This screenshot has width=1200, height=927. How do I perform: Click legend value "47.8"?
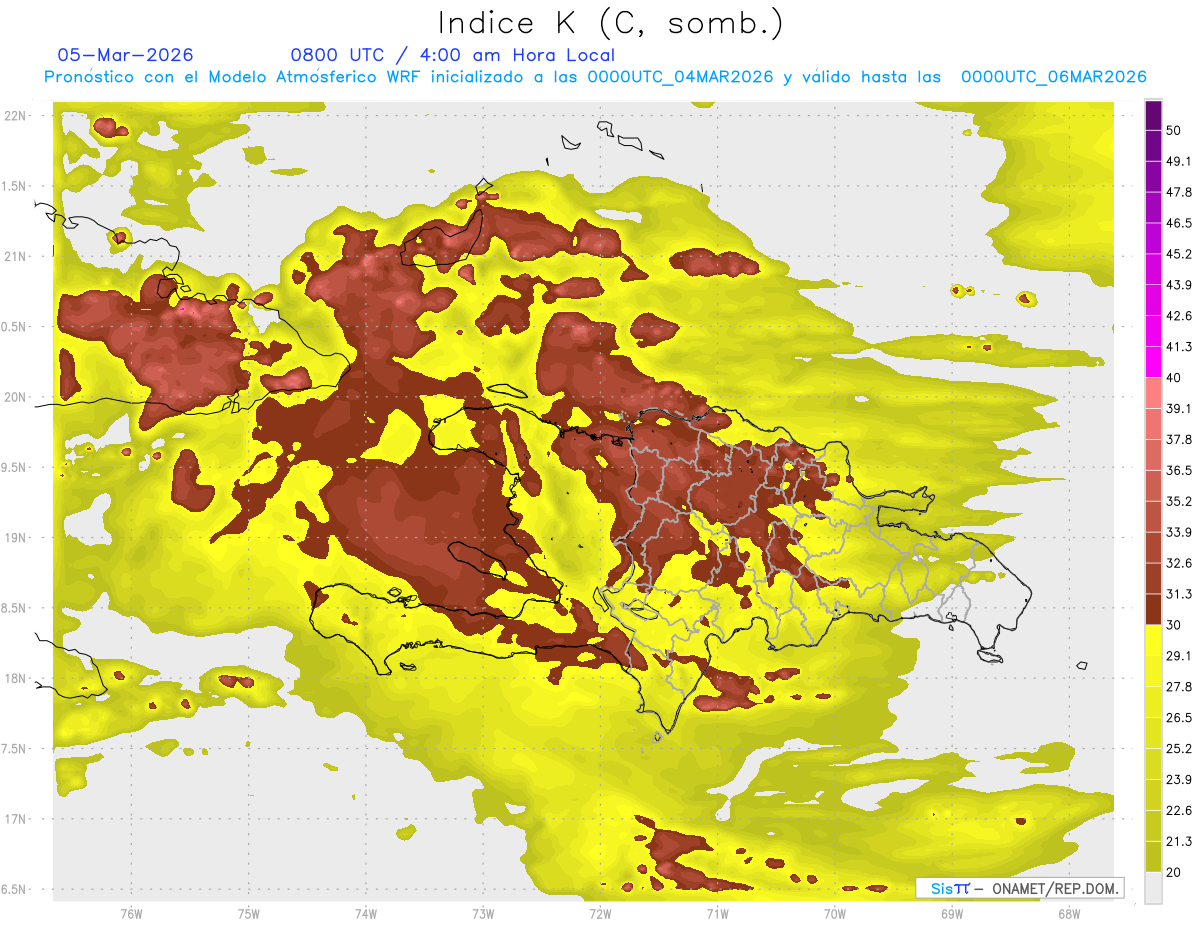(x=1178, y=192)
